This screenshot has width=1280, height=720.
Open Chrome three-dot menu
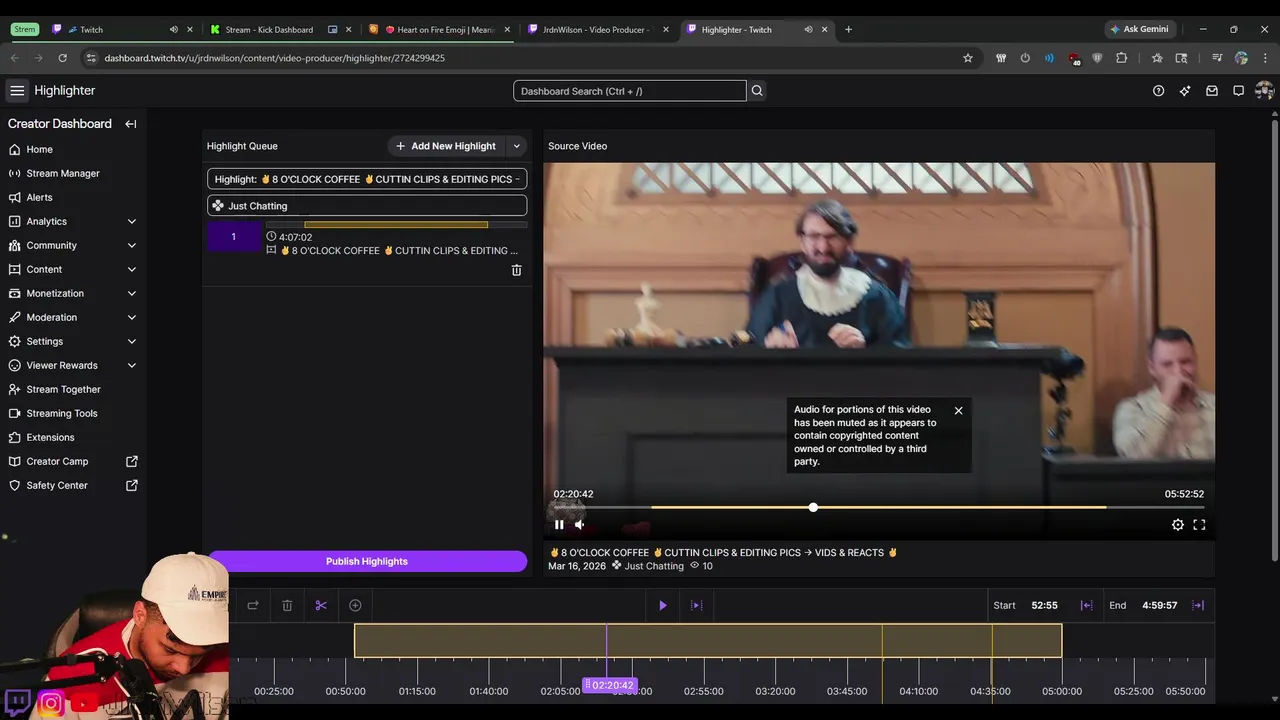point(1265,58)
